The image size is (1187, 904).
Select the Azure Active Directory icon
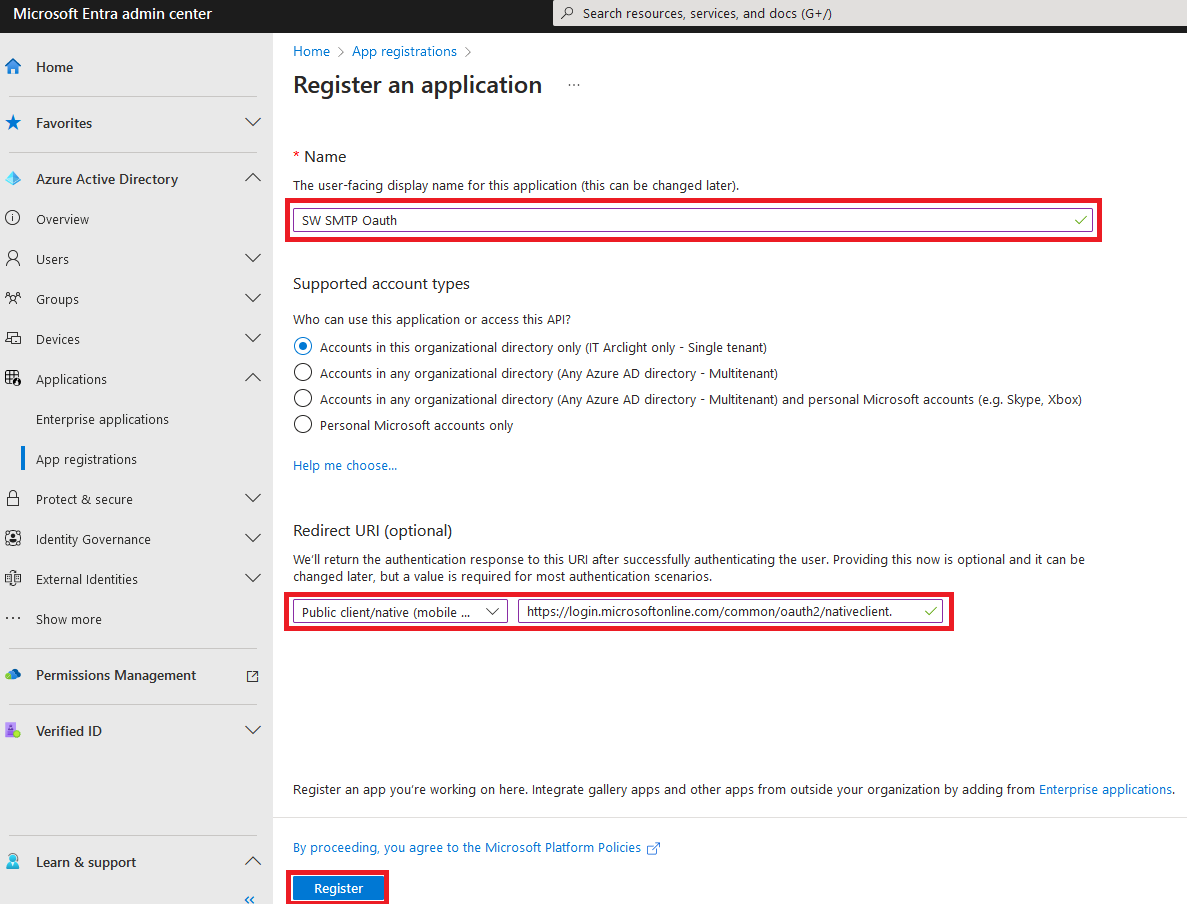[14, 178]
